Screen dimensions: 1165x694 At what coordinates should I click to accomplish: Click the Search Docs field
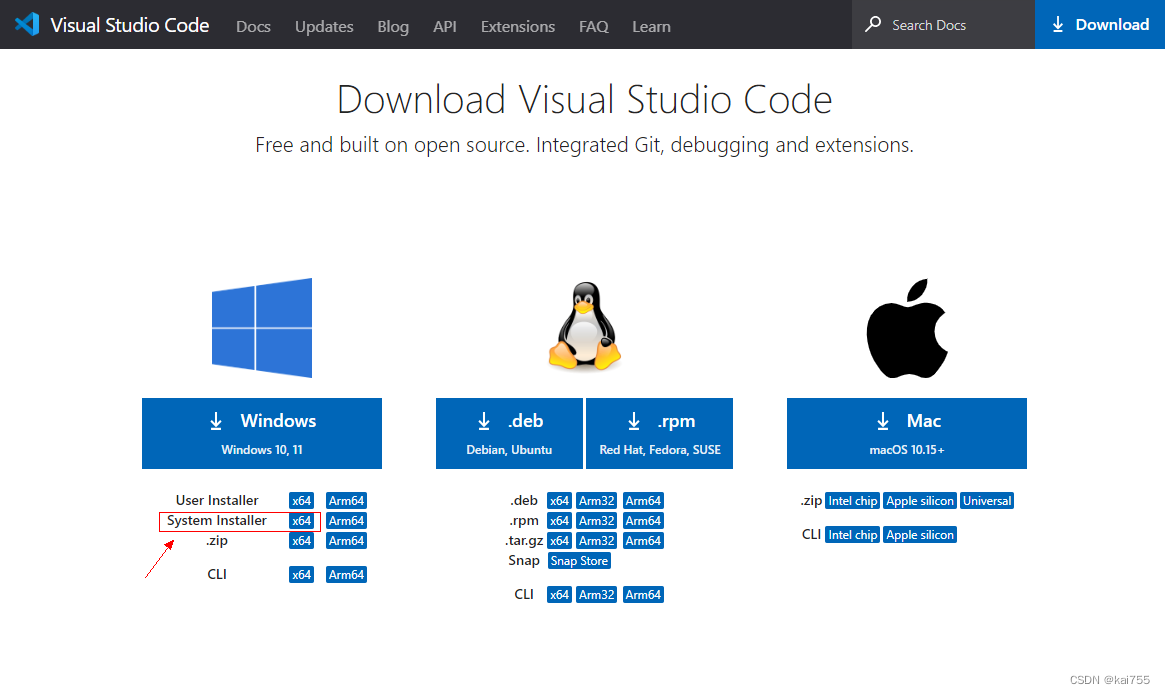[943, 25]
